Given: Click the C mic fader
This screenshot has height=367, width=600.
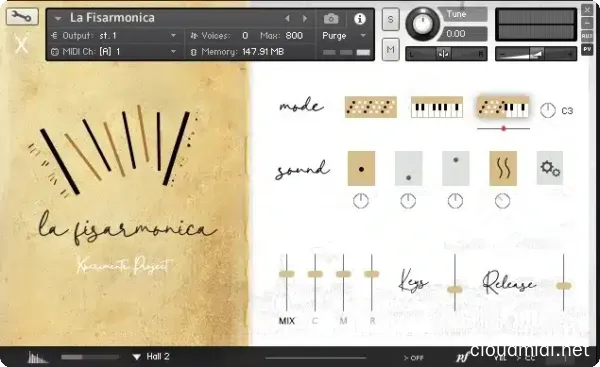Looking at the screenshot, I should pyautogui.click(x=315, y=274).
